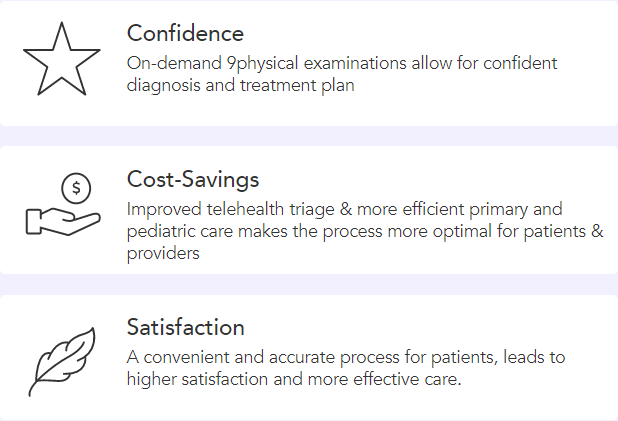Select the Confidence heading
This screenshot has width=618, height=421.
[185, 34]
